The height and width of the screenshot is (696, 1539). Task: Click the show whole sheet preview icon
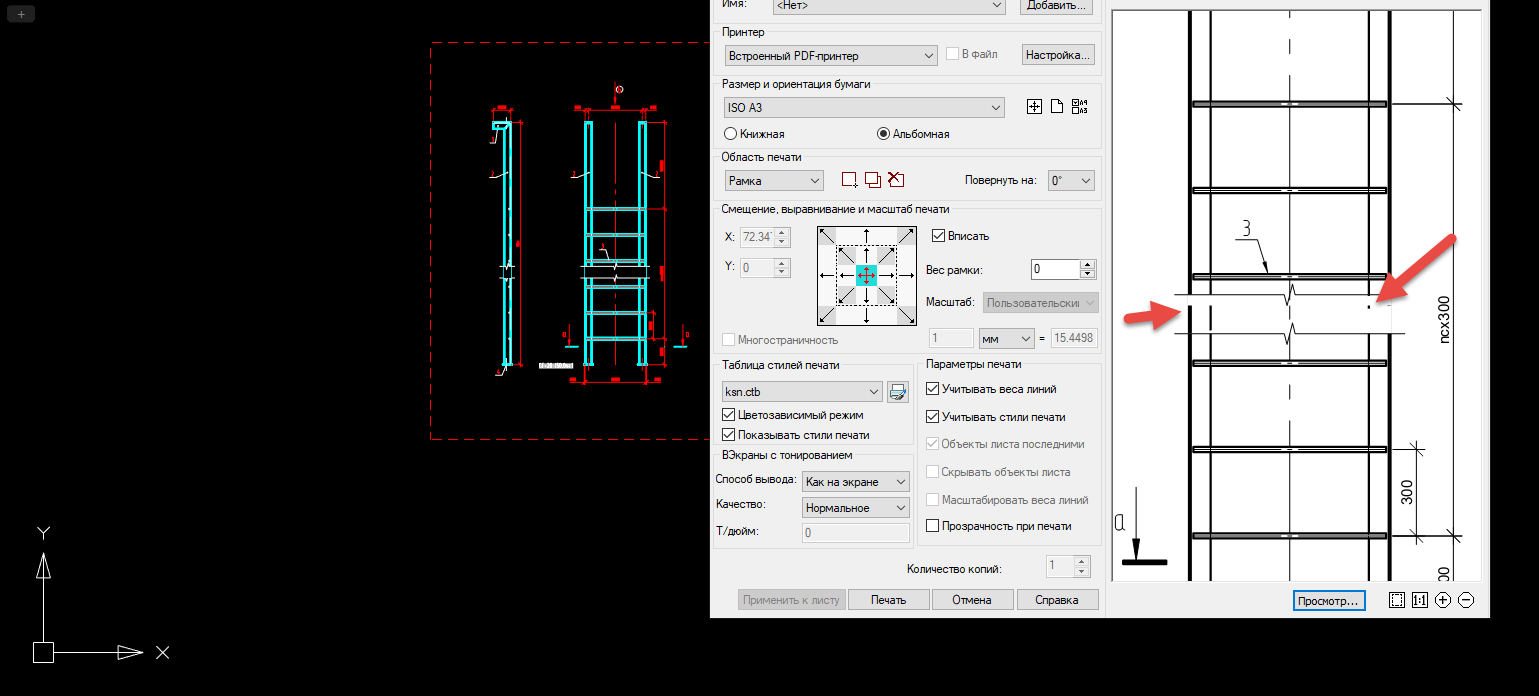tap(1397, 600)
